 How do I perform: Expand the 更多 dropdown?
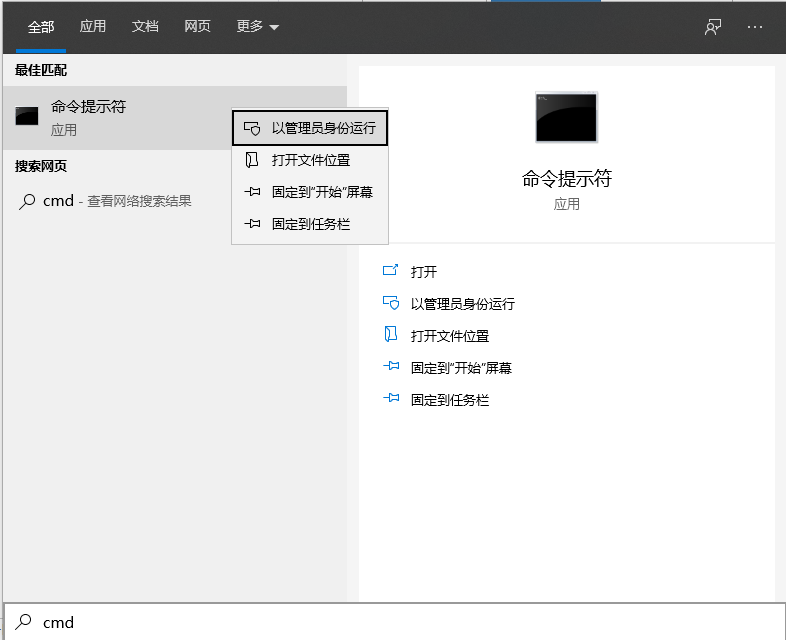pos(258,27)
